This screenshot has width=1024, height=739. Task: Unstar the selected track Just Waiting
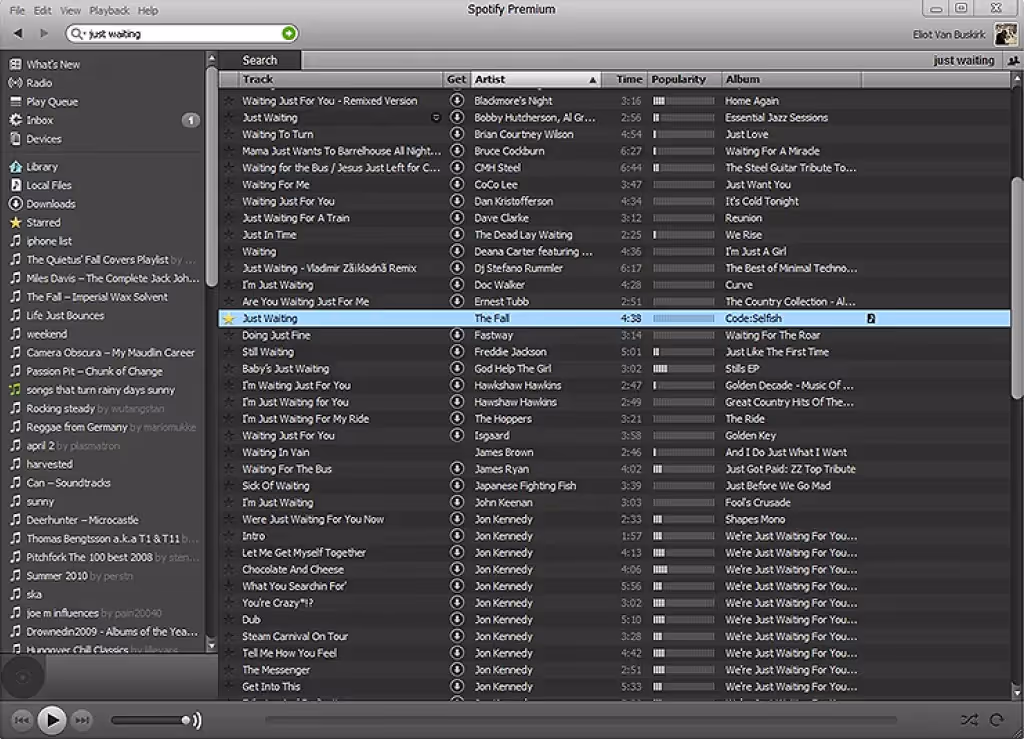click(228, 317)
